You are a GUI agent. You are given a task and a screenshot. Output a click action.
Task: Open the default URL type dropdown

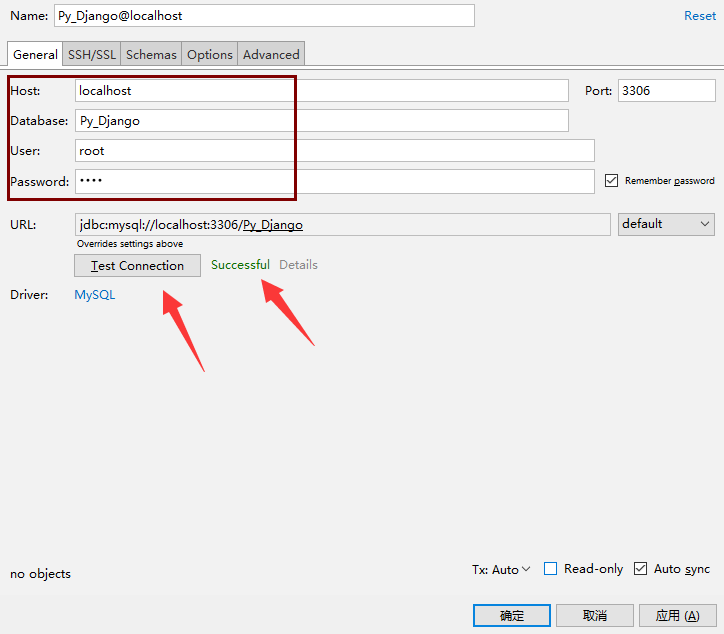(x=666, y=224)
